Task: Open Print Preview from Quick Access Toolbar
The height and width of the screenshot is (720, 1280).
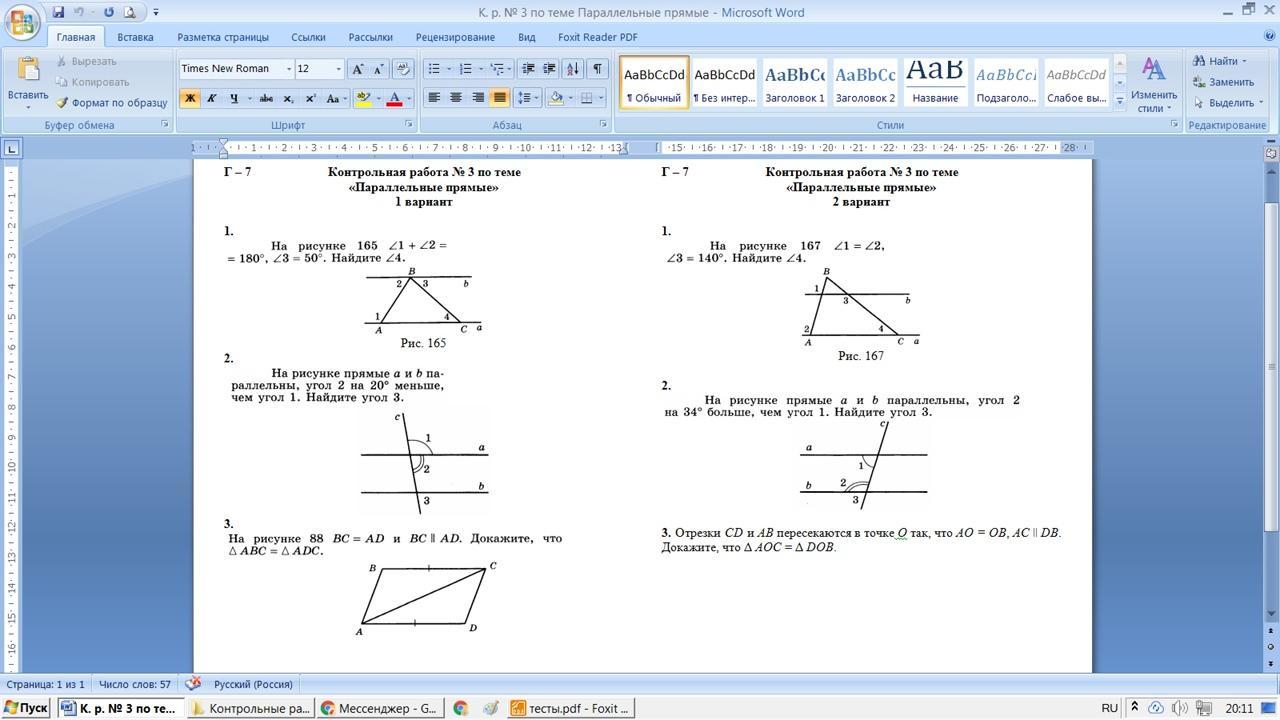Action: pyautogui.click(x=130, y=12)
